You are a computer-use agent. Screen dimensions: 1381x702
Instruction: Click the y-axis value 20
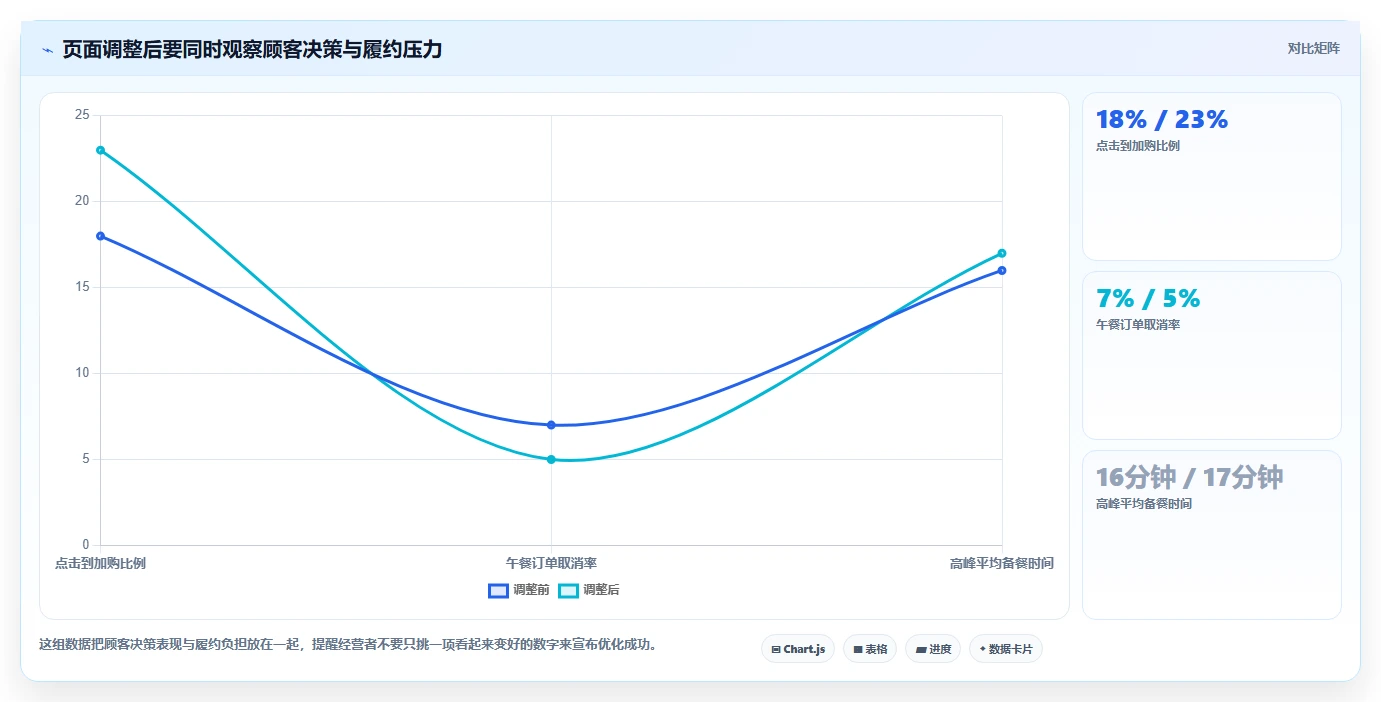pos(82,201)
